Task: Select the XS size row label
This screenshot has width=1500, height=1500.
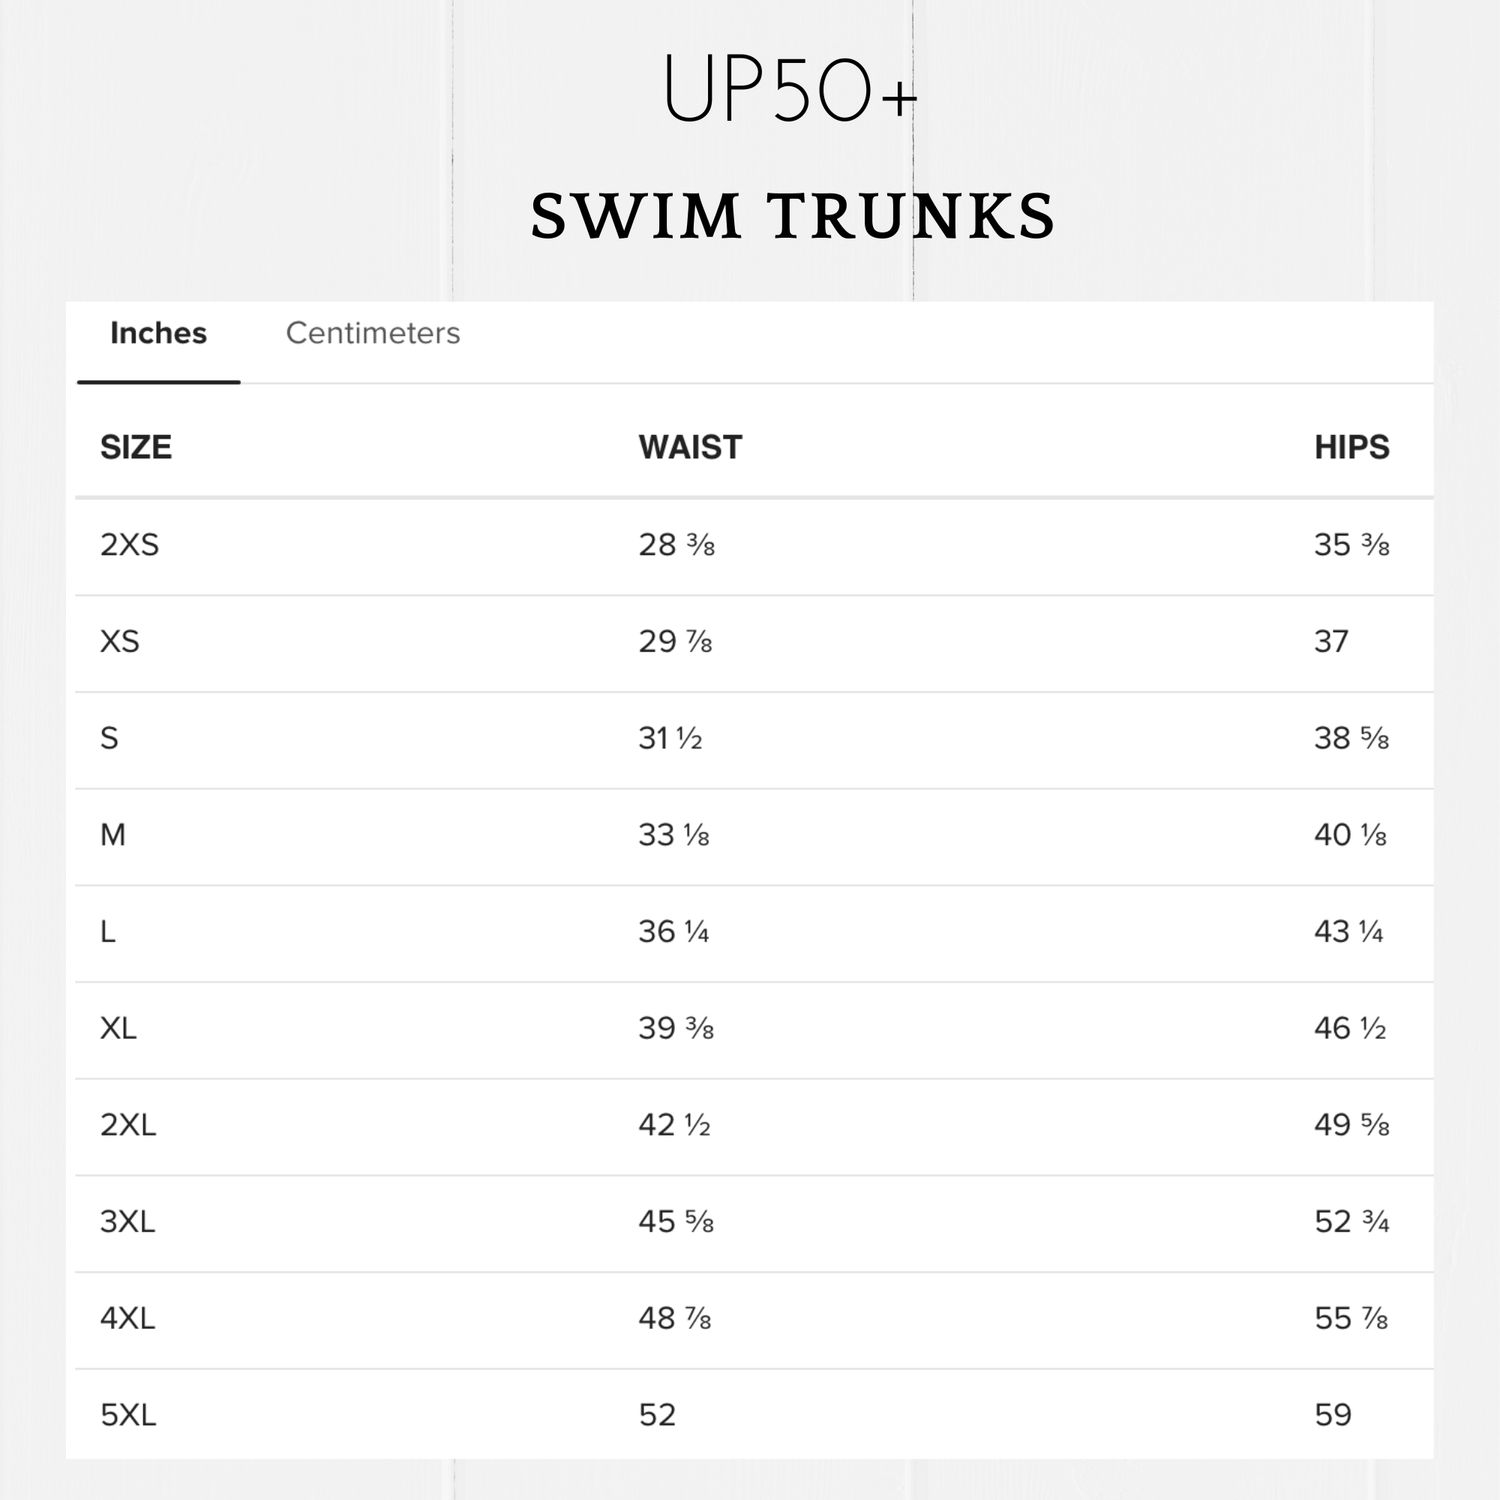Action: coord(120,641)
